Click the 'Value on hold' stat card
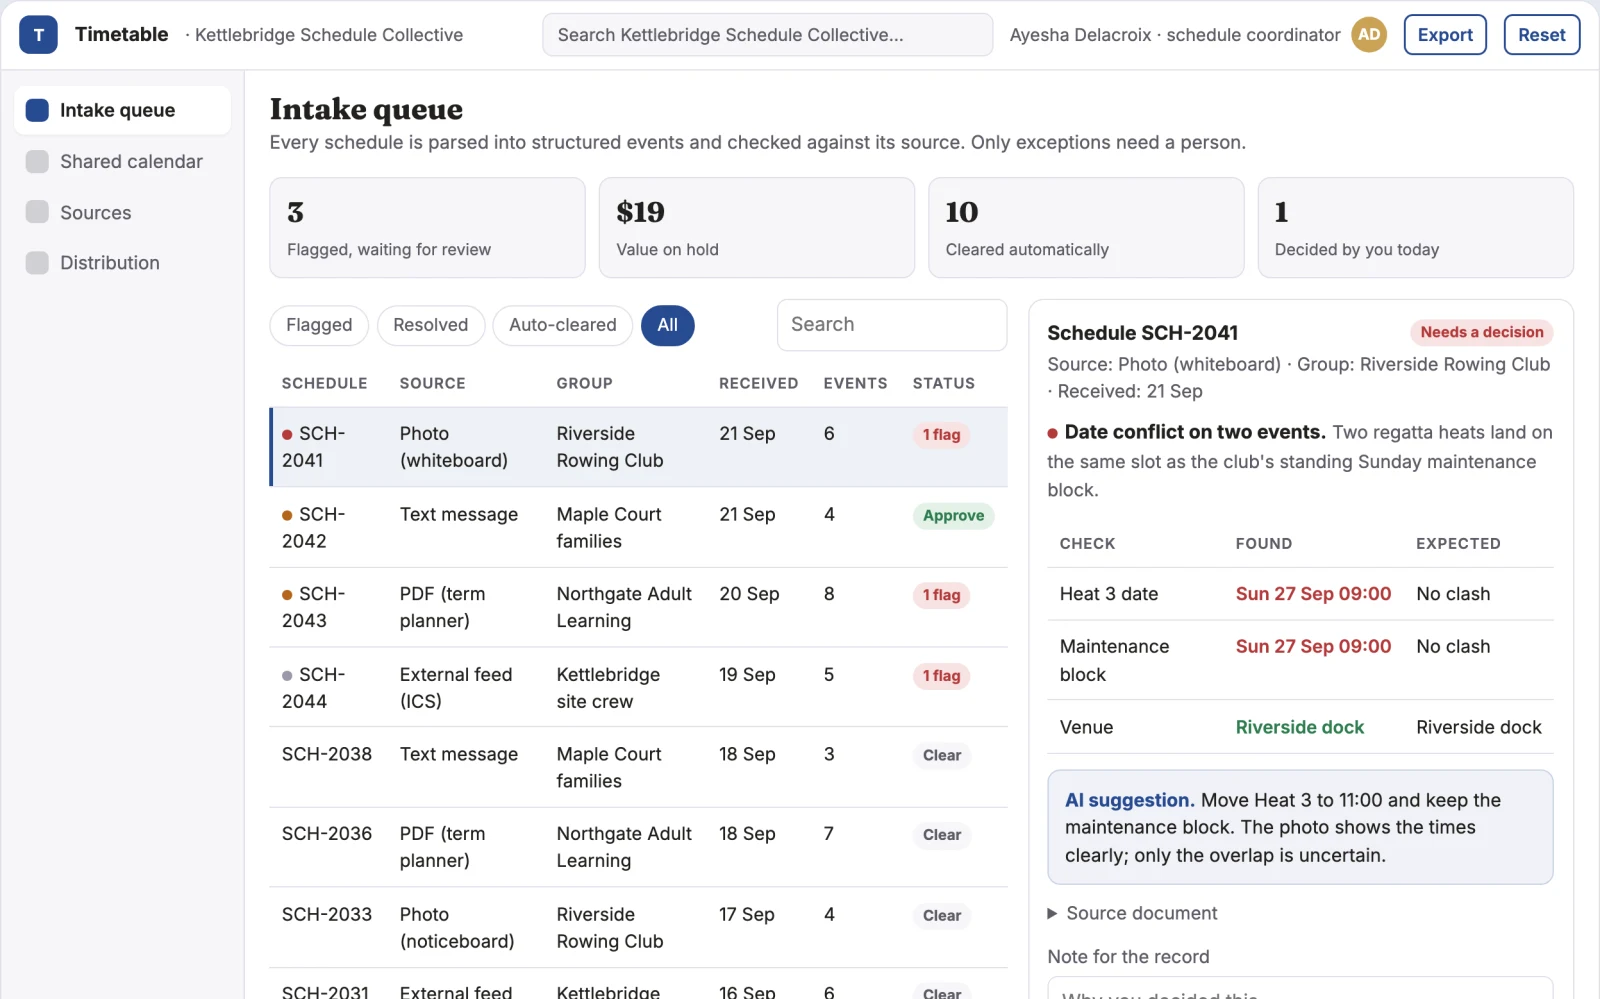The image size is (1600, 999). (x=756, y=228)
